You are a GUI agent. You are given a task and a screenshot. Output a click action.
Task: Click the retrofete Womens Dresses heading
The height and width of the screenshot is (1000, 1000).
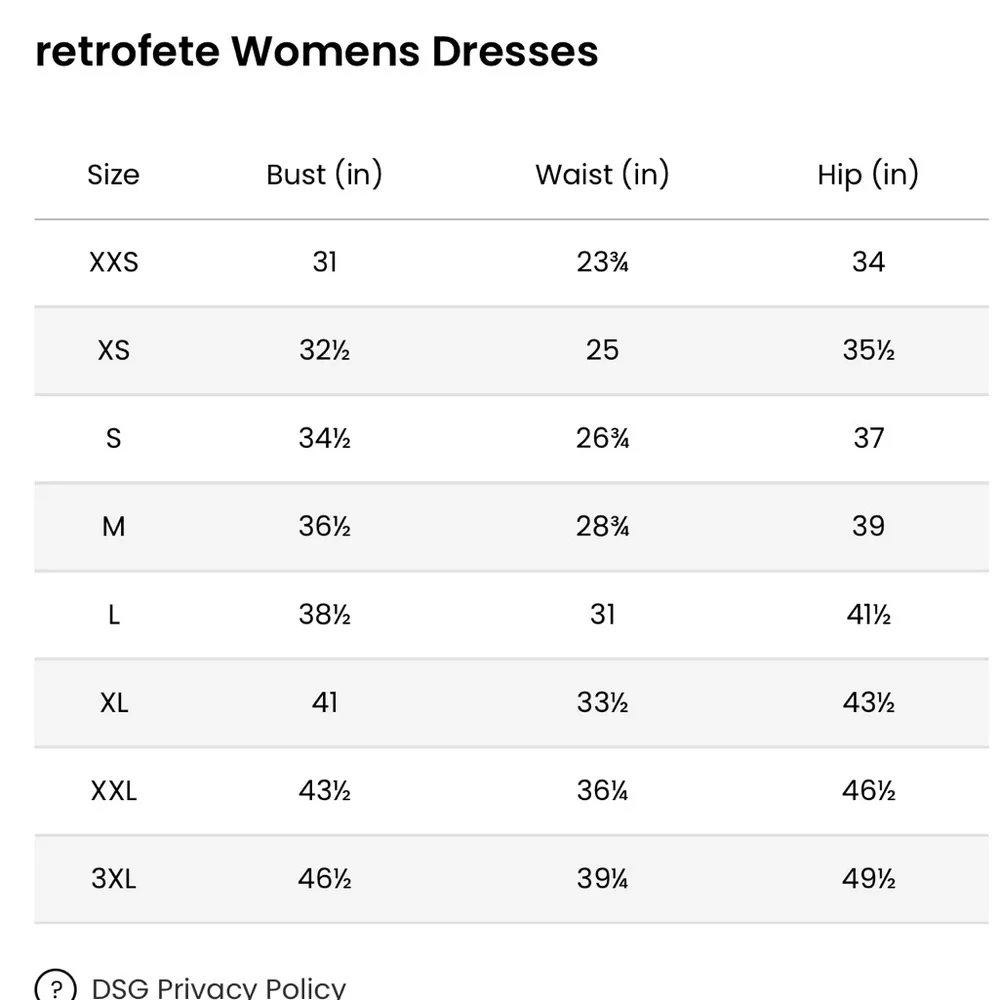[316, 52]
